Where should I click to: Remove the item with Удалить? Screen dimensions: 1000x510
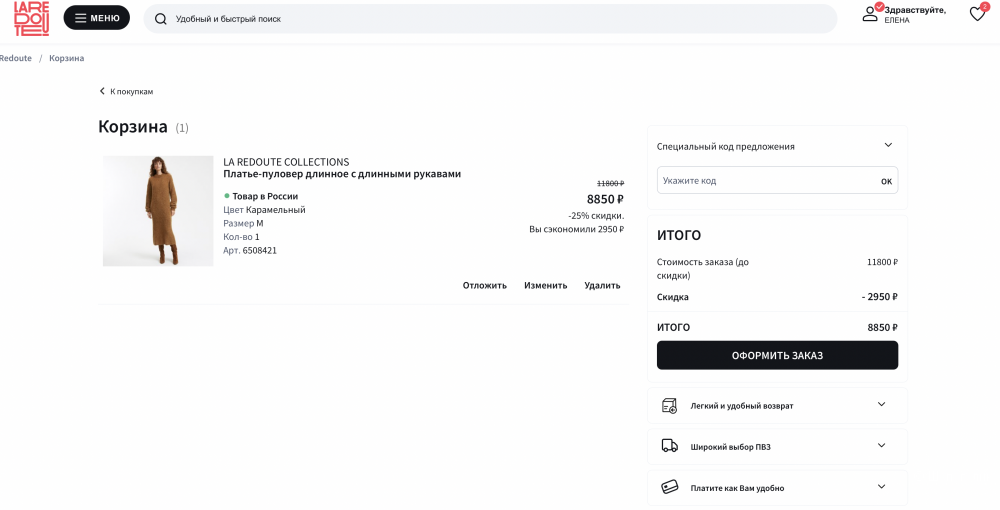(x=602, y=285)
